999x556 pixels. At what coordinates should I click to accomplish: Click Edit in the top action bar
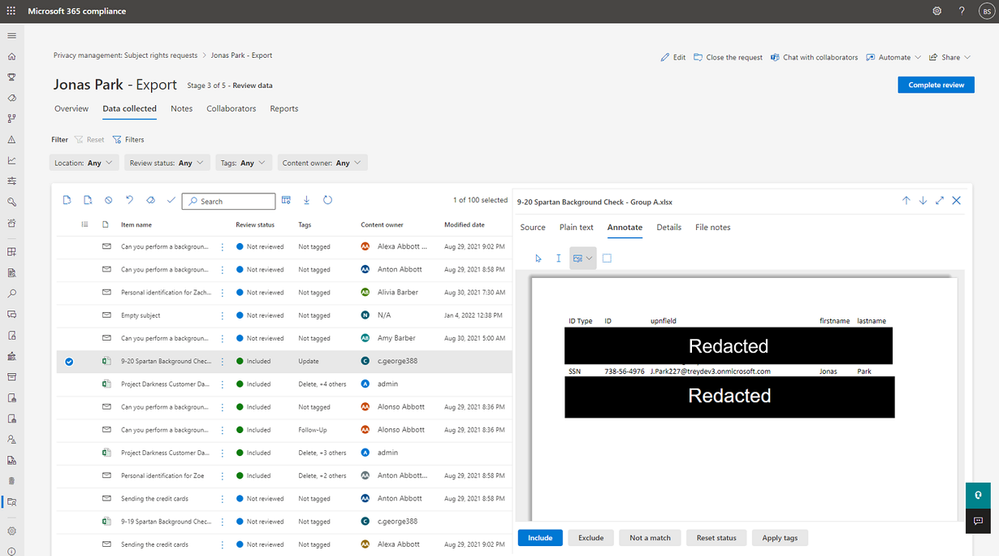coord(673,57)
